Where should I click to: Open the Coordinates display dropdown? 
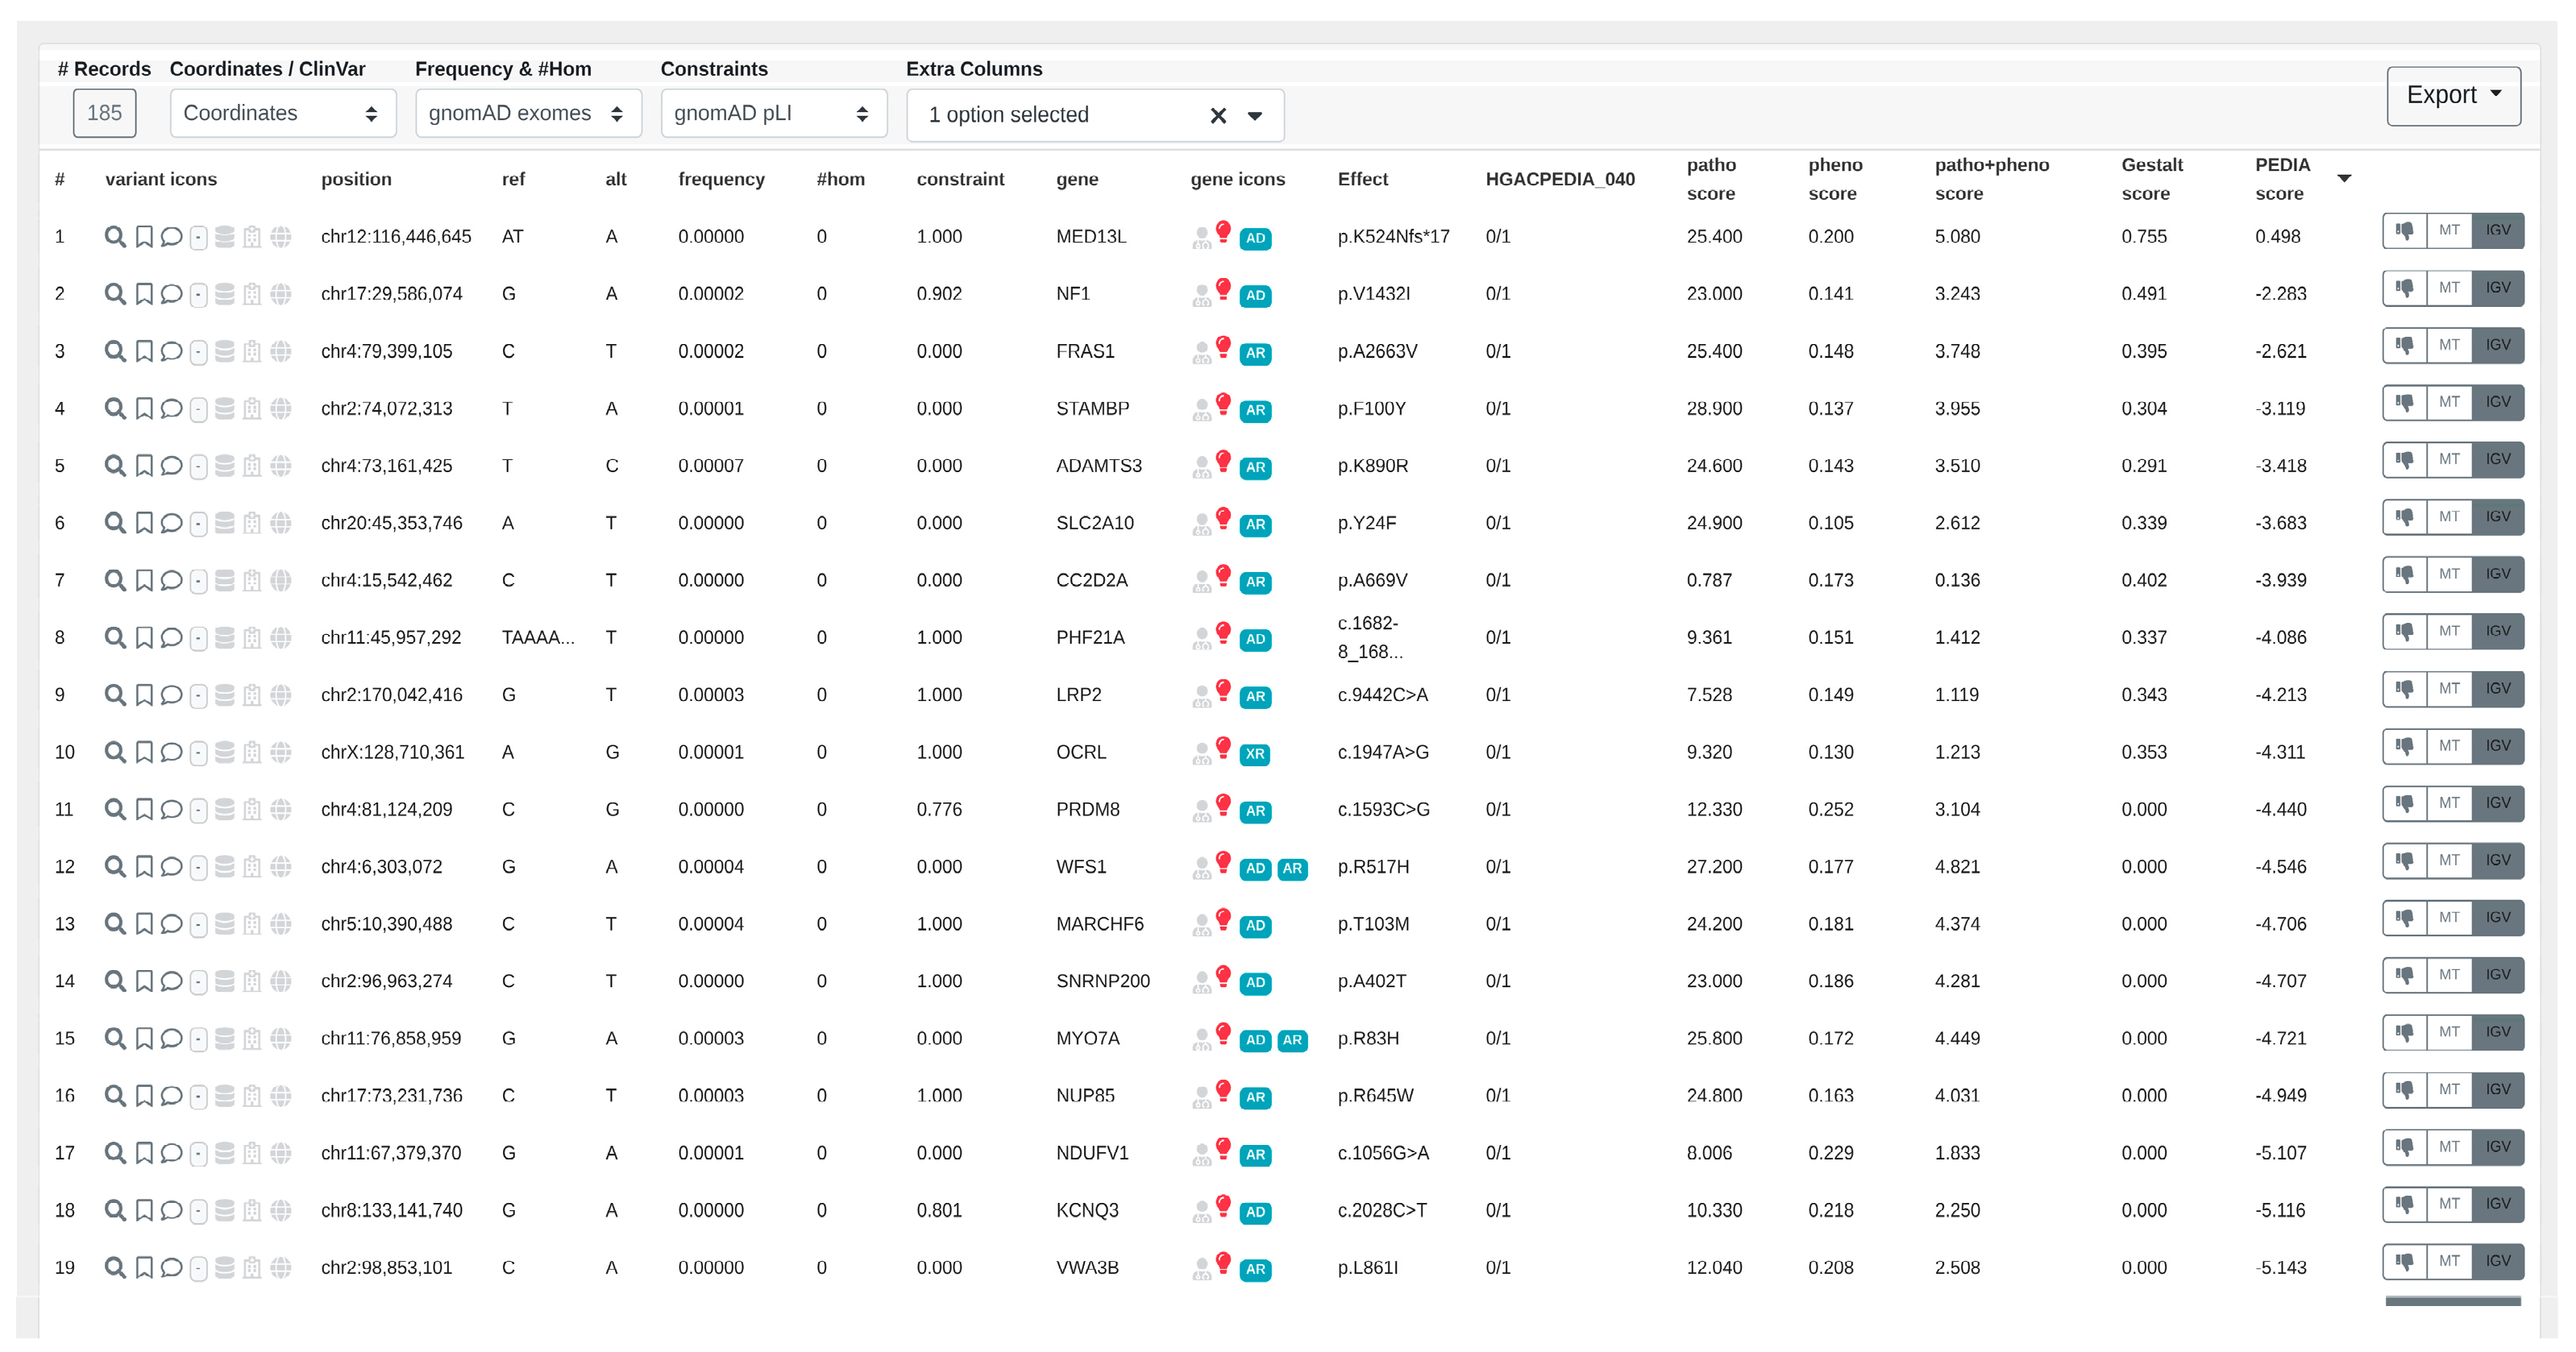click(283, 113)
